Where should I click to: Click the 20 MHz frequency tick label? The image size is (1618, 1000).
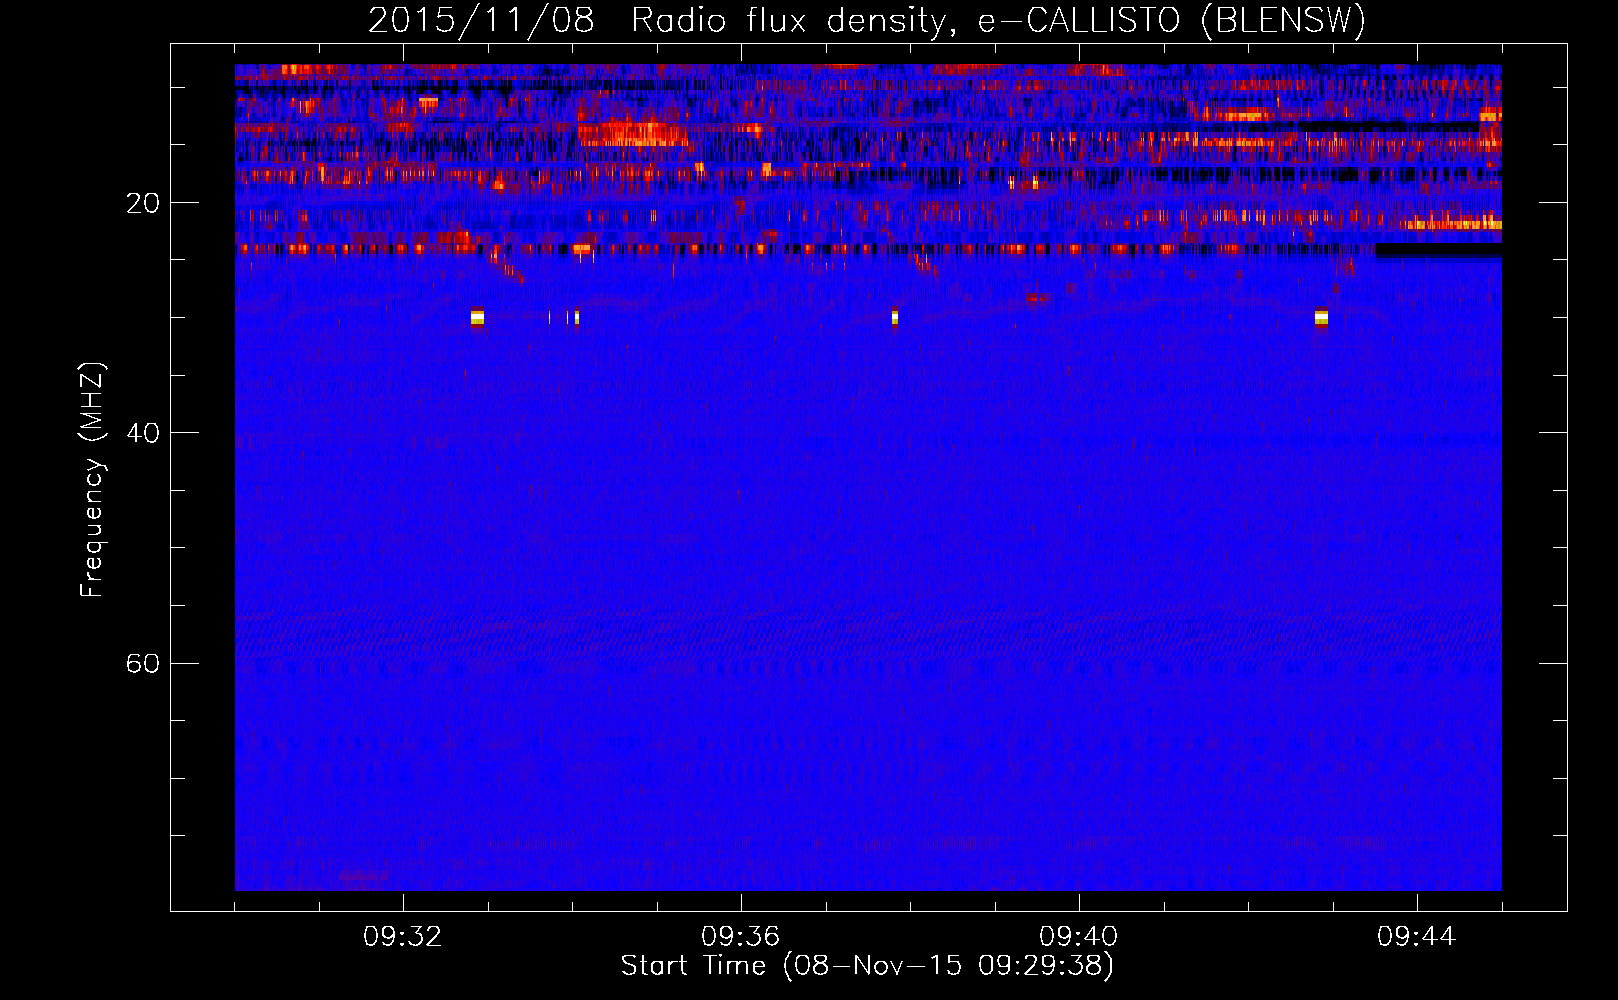pyautogui.click(x=143, y=203)
